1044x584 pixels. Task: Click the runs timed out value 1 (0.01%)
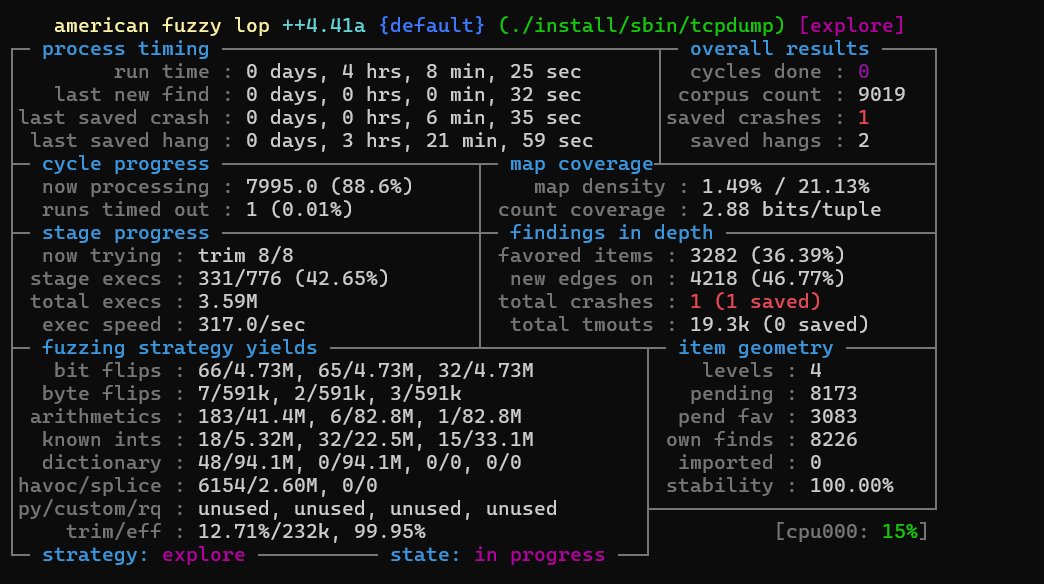(300, 210)
